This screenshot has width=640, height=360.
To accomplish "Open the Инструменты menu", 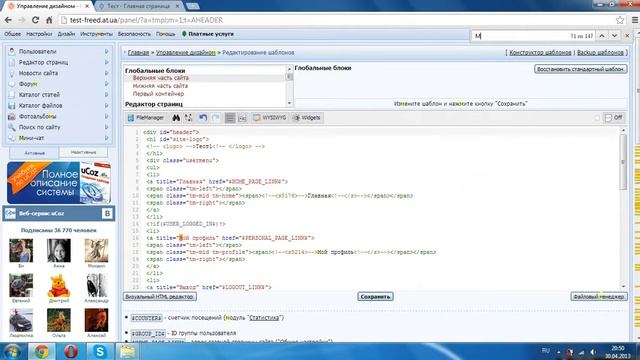I will click(x=96, y=34).
